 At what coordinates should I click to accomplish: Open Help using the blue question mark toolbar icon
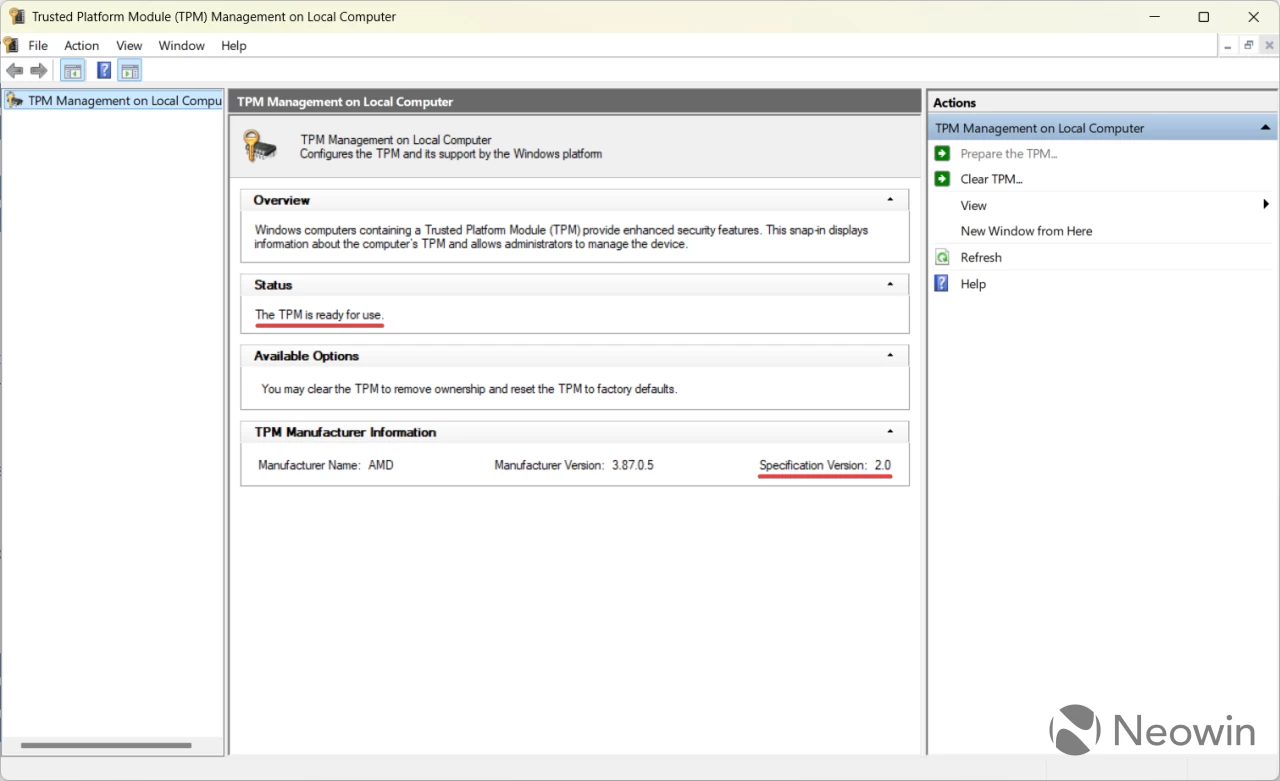(103, 70)
